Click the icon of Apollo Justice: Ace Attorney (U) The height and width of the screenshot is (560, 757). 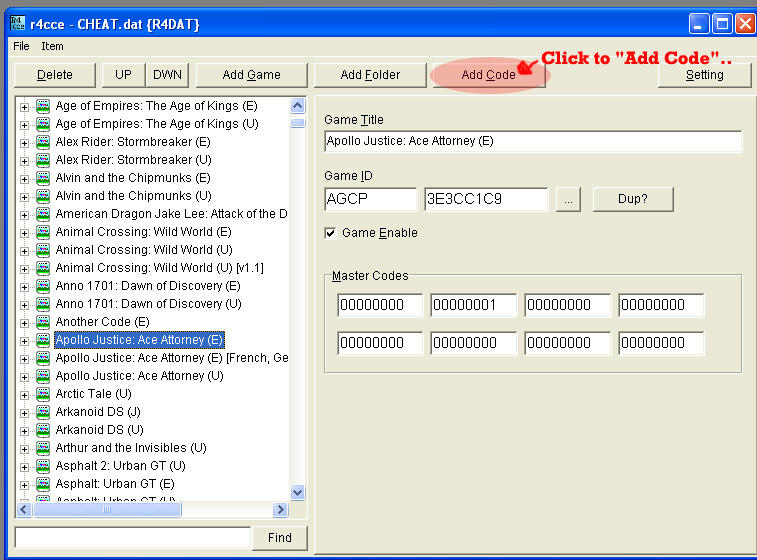[43, 376]
